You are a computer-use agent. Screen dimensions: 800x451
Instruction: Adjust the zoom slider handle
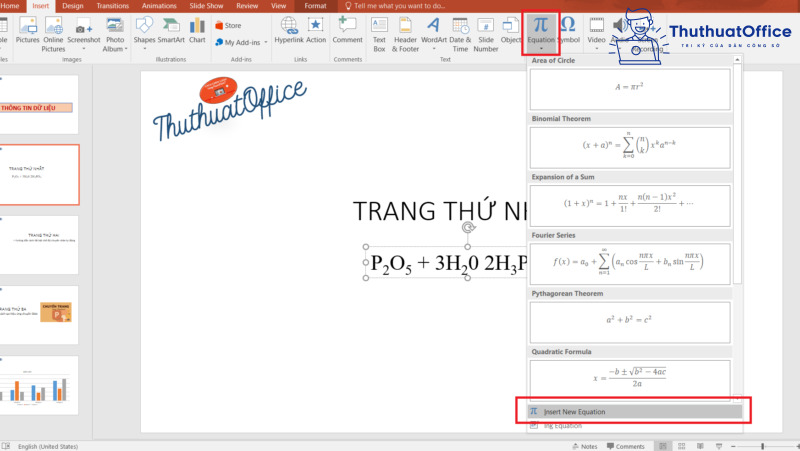point(762,446)
